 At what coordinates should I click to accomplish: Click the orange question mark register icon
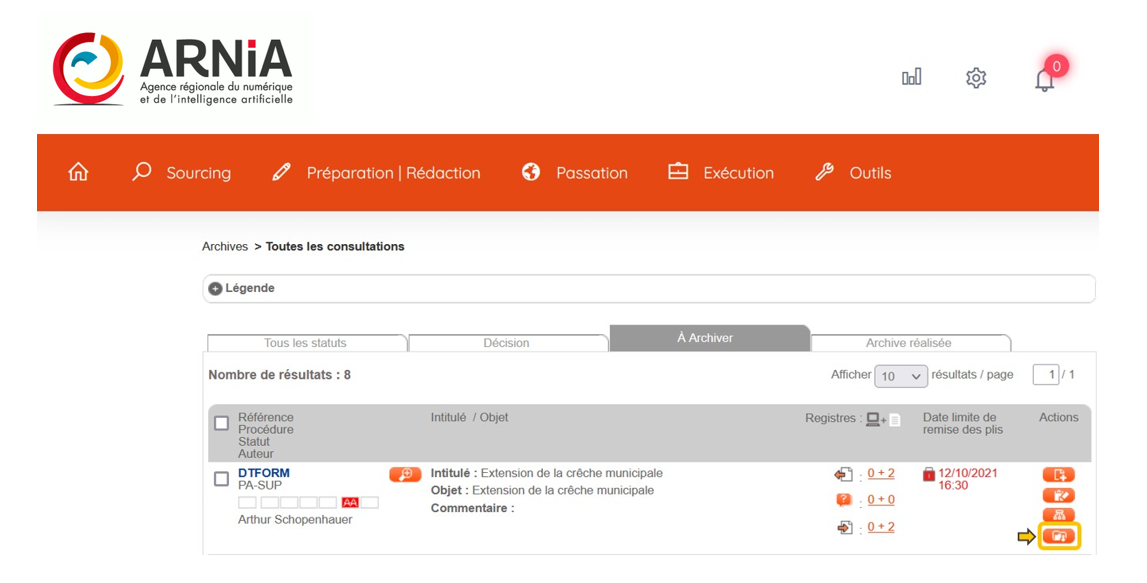[844, 500]
